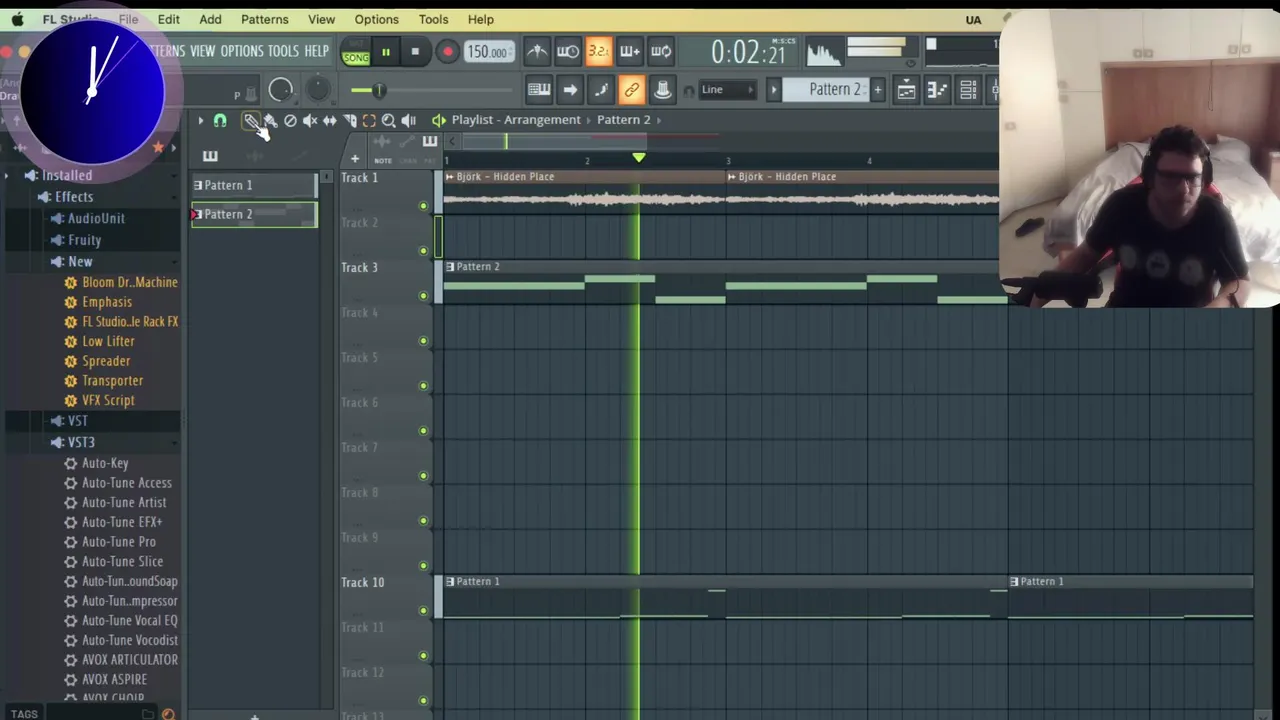Toggle the green Playlist snap magnet

[x=220, y=120]
